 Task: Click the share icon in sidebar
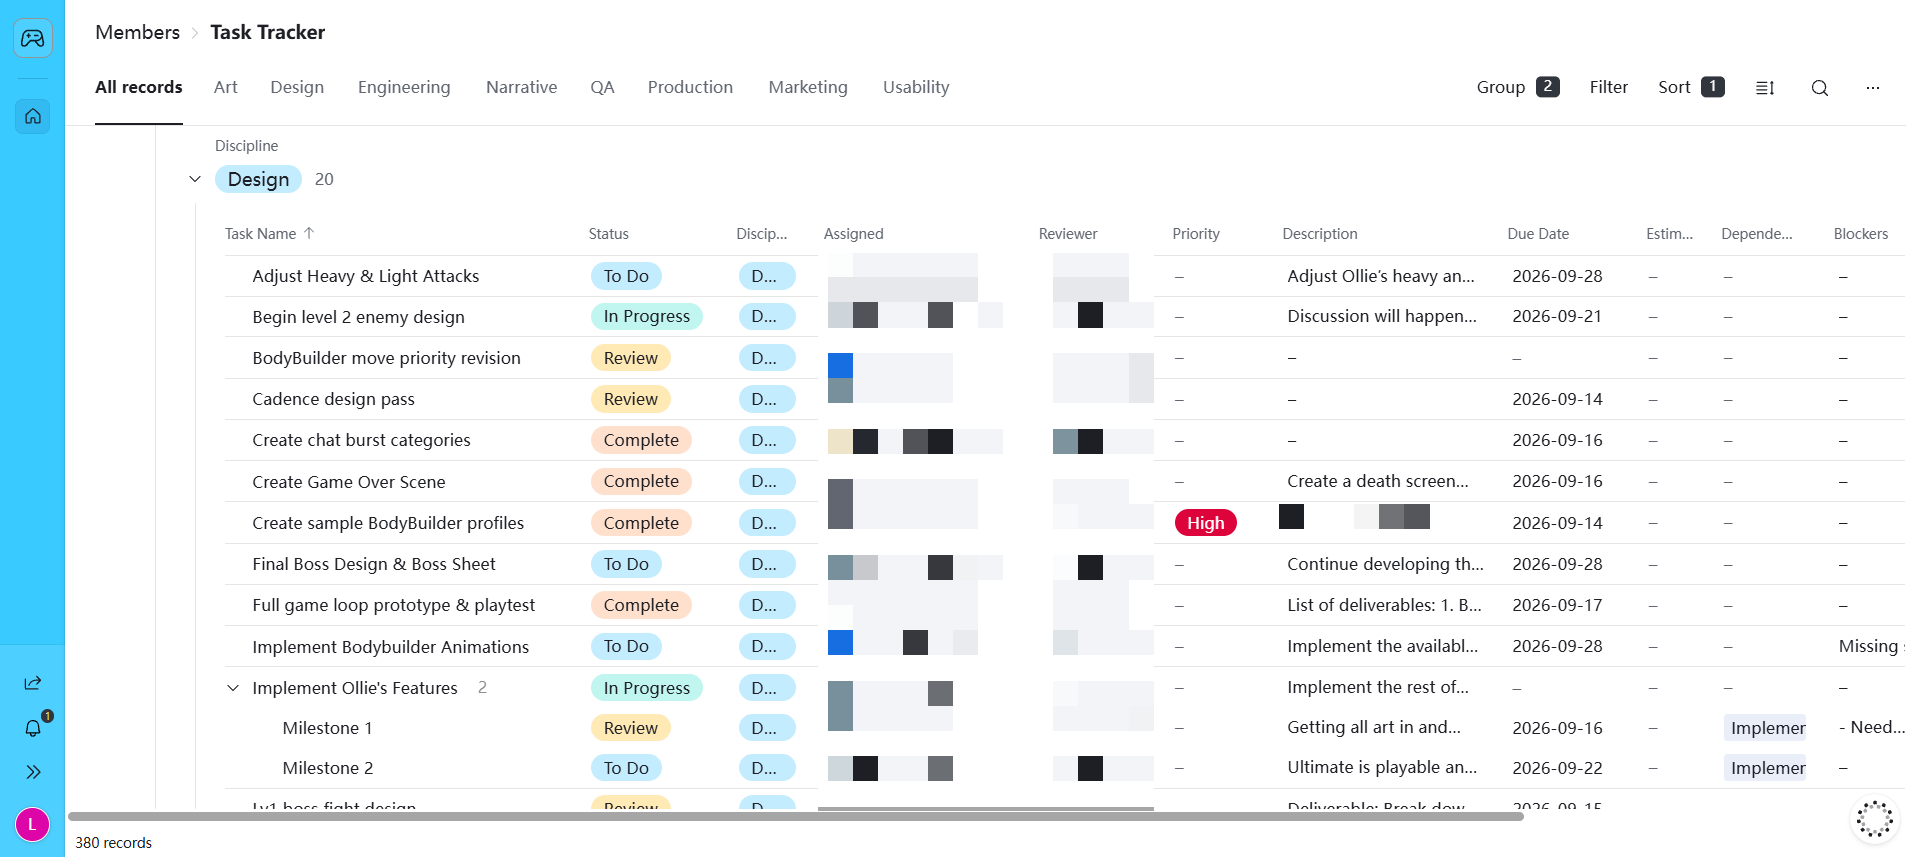(33, 683)
